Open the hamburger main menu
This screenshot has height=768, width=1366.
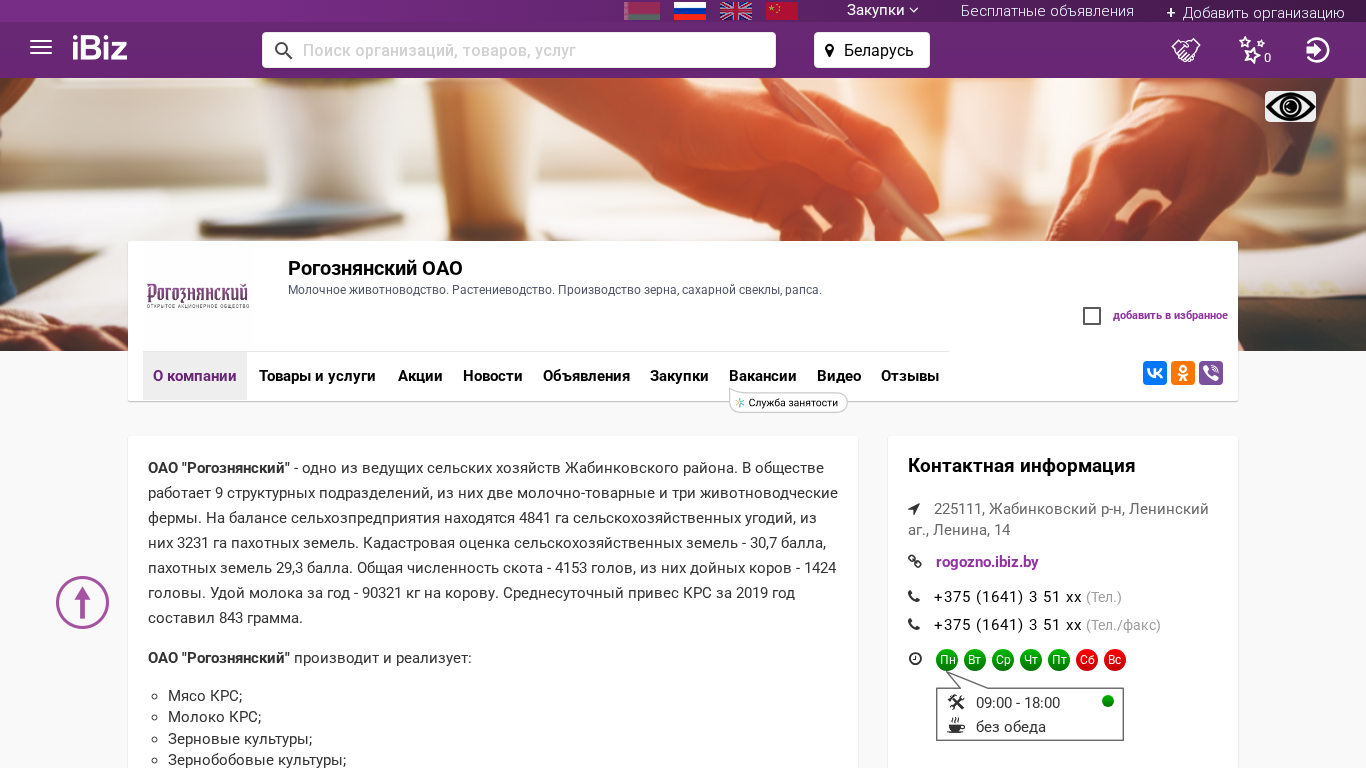41,47
